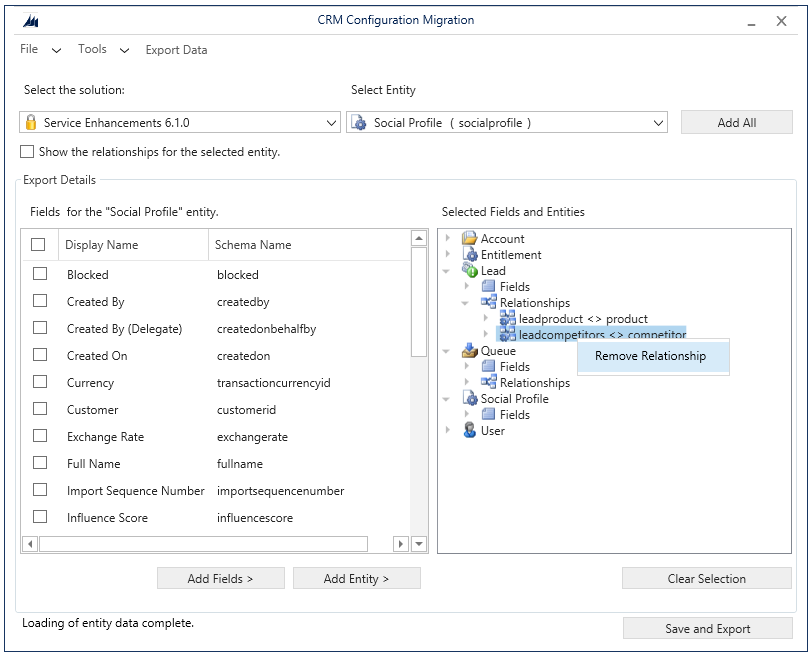Click the Lead entity icon in tree
This screenshot has height=656, width=810.
pos(471,271)
